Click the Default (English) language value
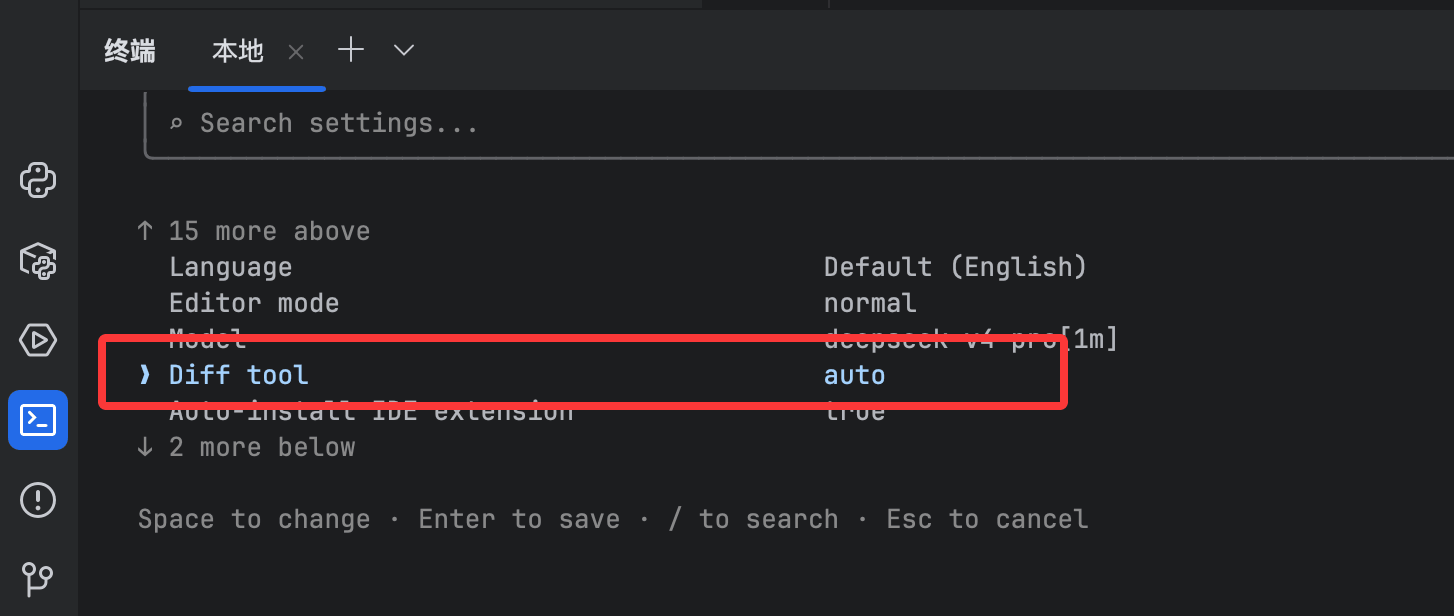Screen dimensions: 1454x616 [x=955, y=267]
